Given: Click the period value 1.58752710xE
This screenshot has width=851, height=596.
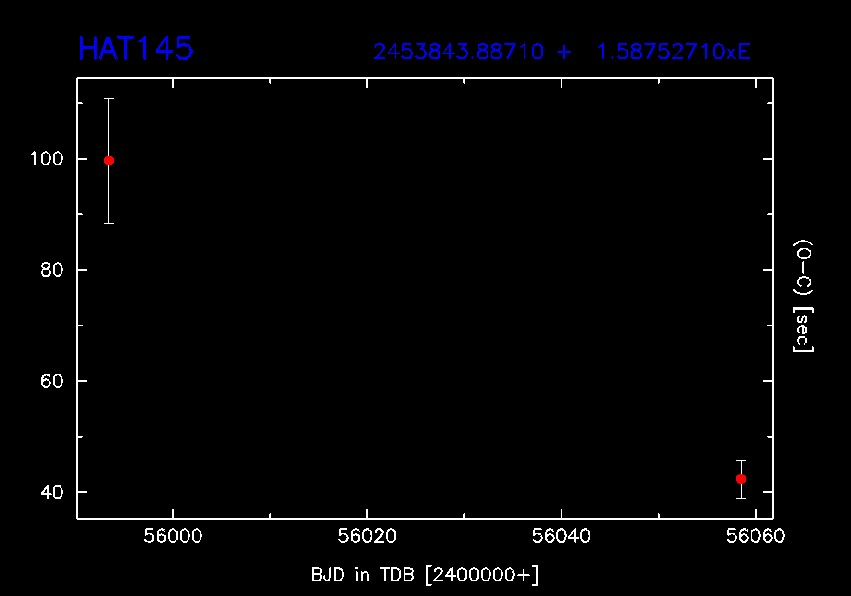Looking at the screenshot, I should 673,52.
